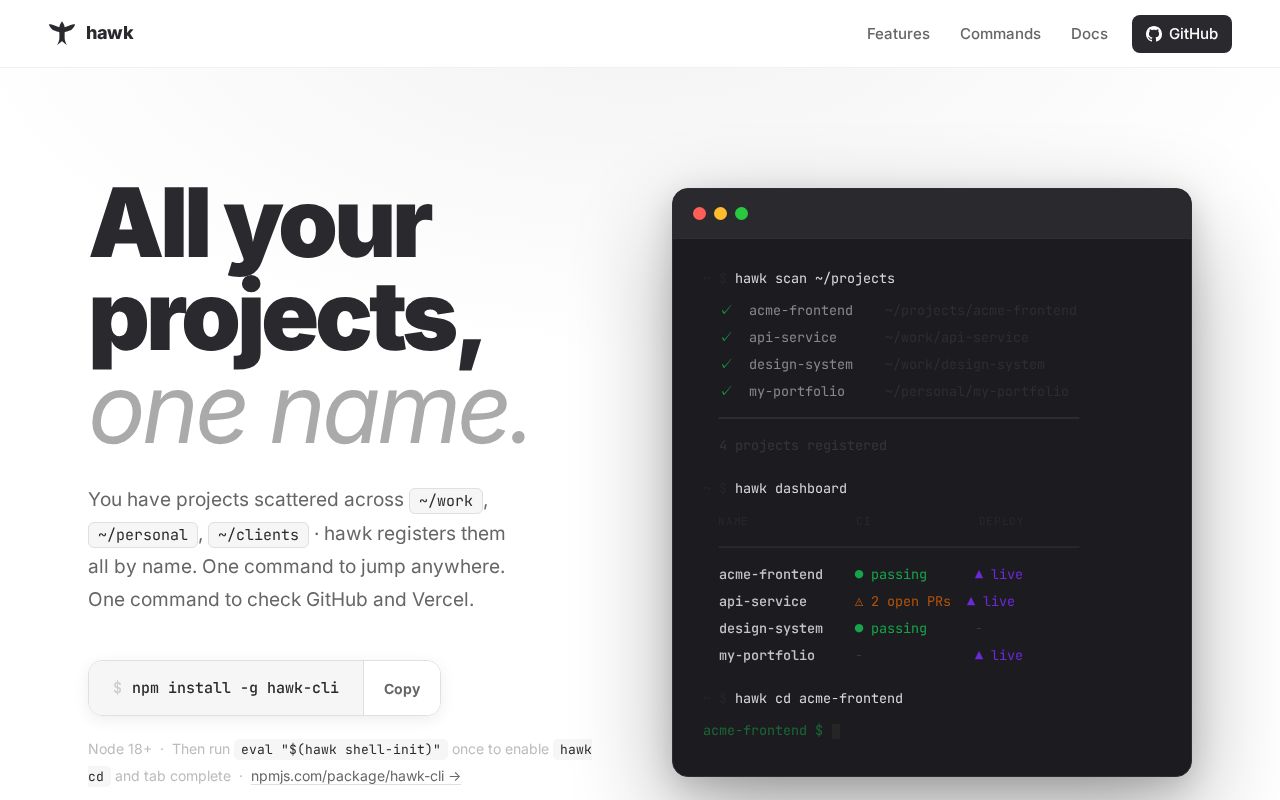Click the checkmark beside api-service scan row
Viewport: 1280px width, 800px height.
click(x=727, y=337)
